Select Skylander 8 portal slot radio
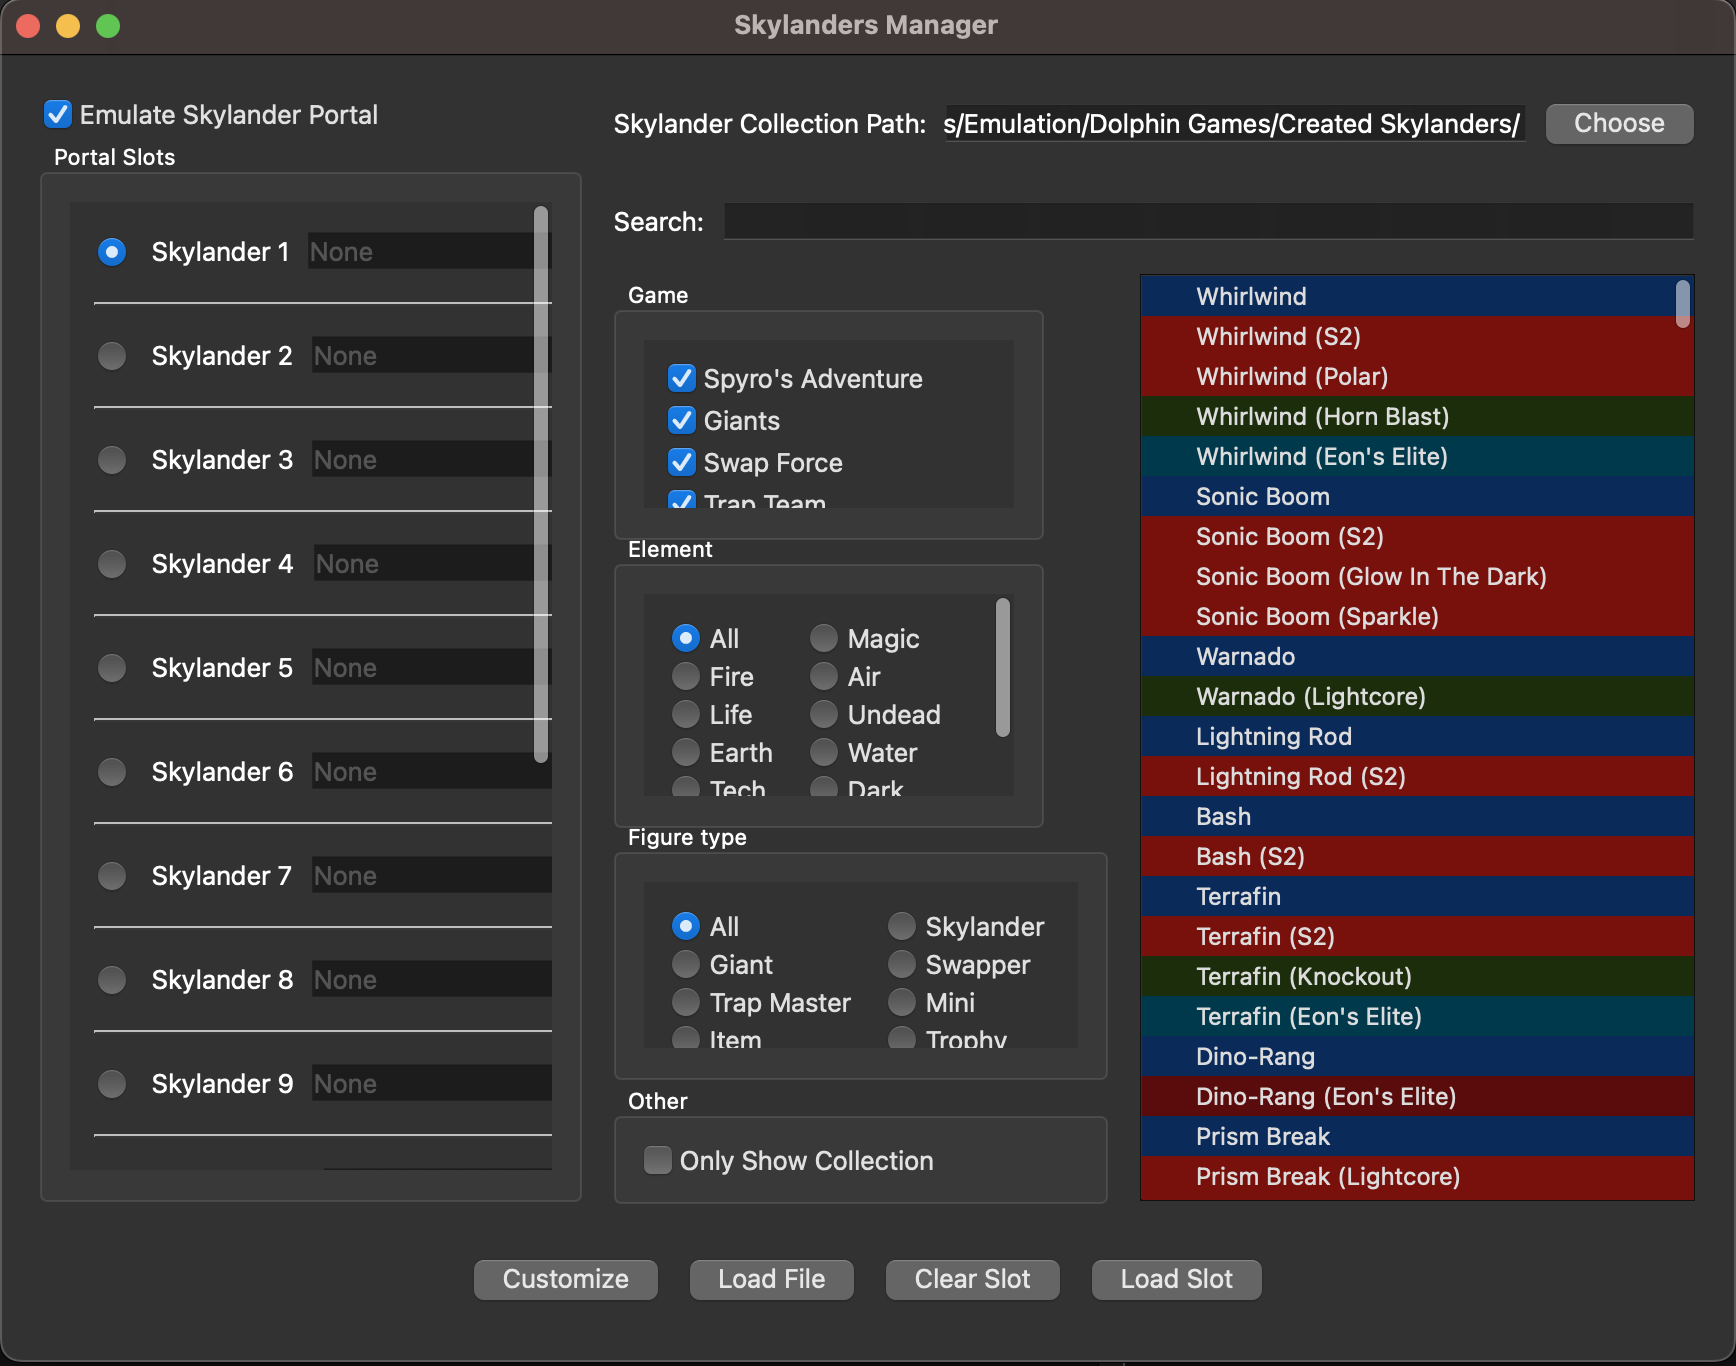The width and height of the screenshot is (1736, 1366). click(x=112, y=980)
